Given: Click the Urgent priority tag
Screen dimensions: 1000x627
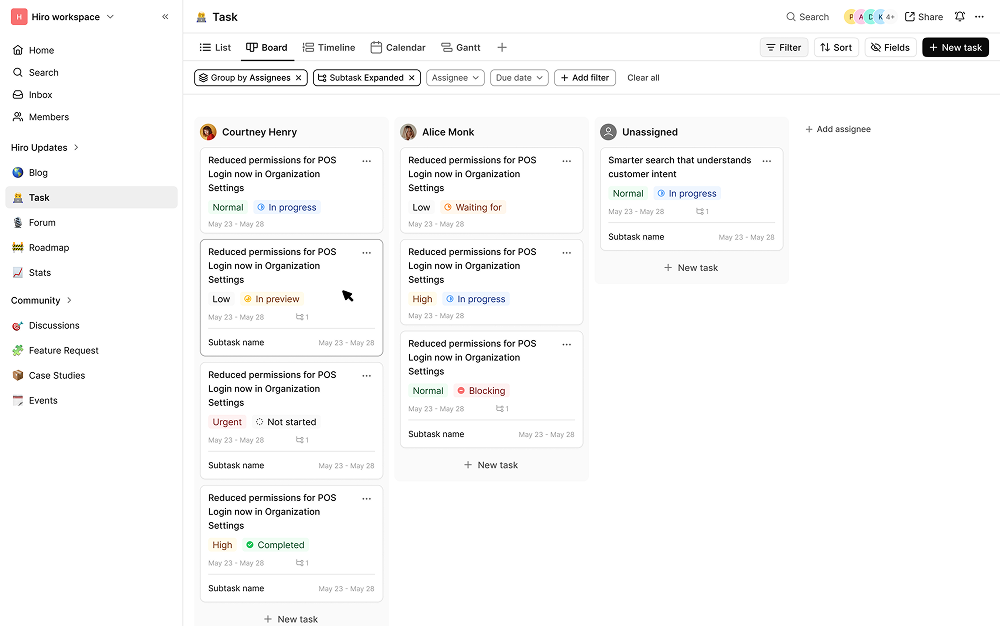Looking at the screenshot, I should [x=227, y=422].
